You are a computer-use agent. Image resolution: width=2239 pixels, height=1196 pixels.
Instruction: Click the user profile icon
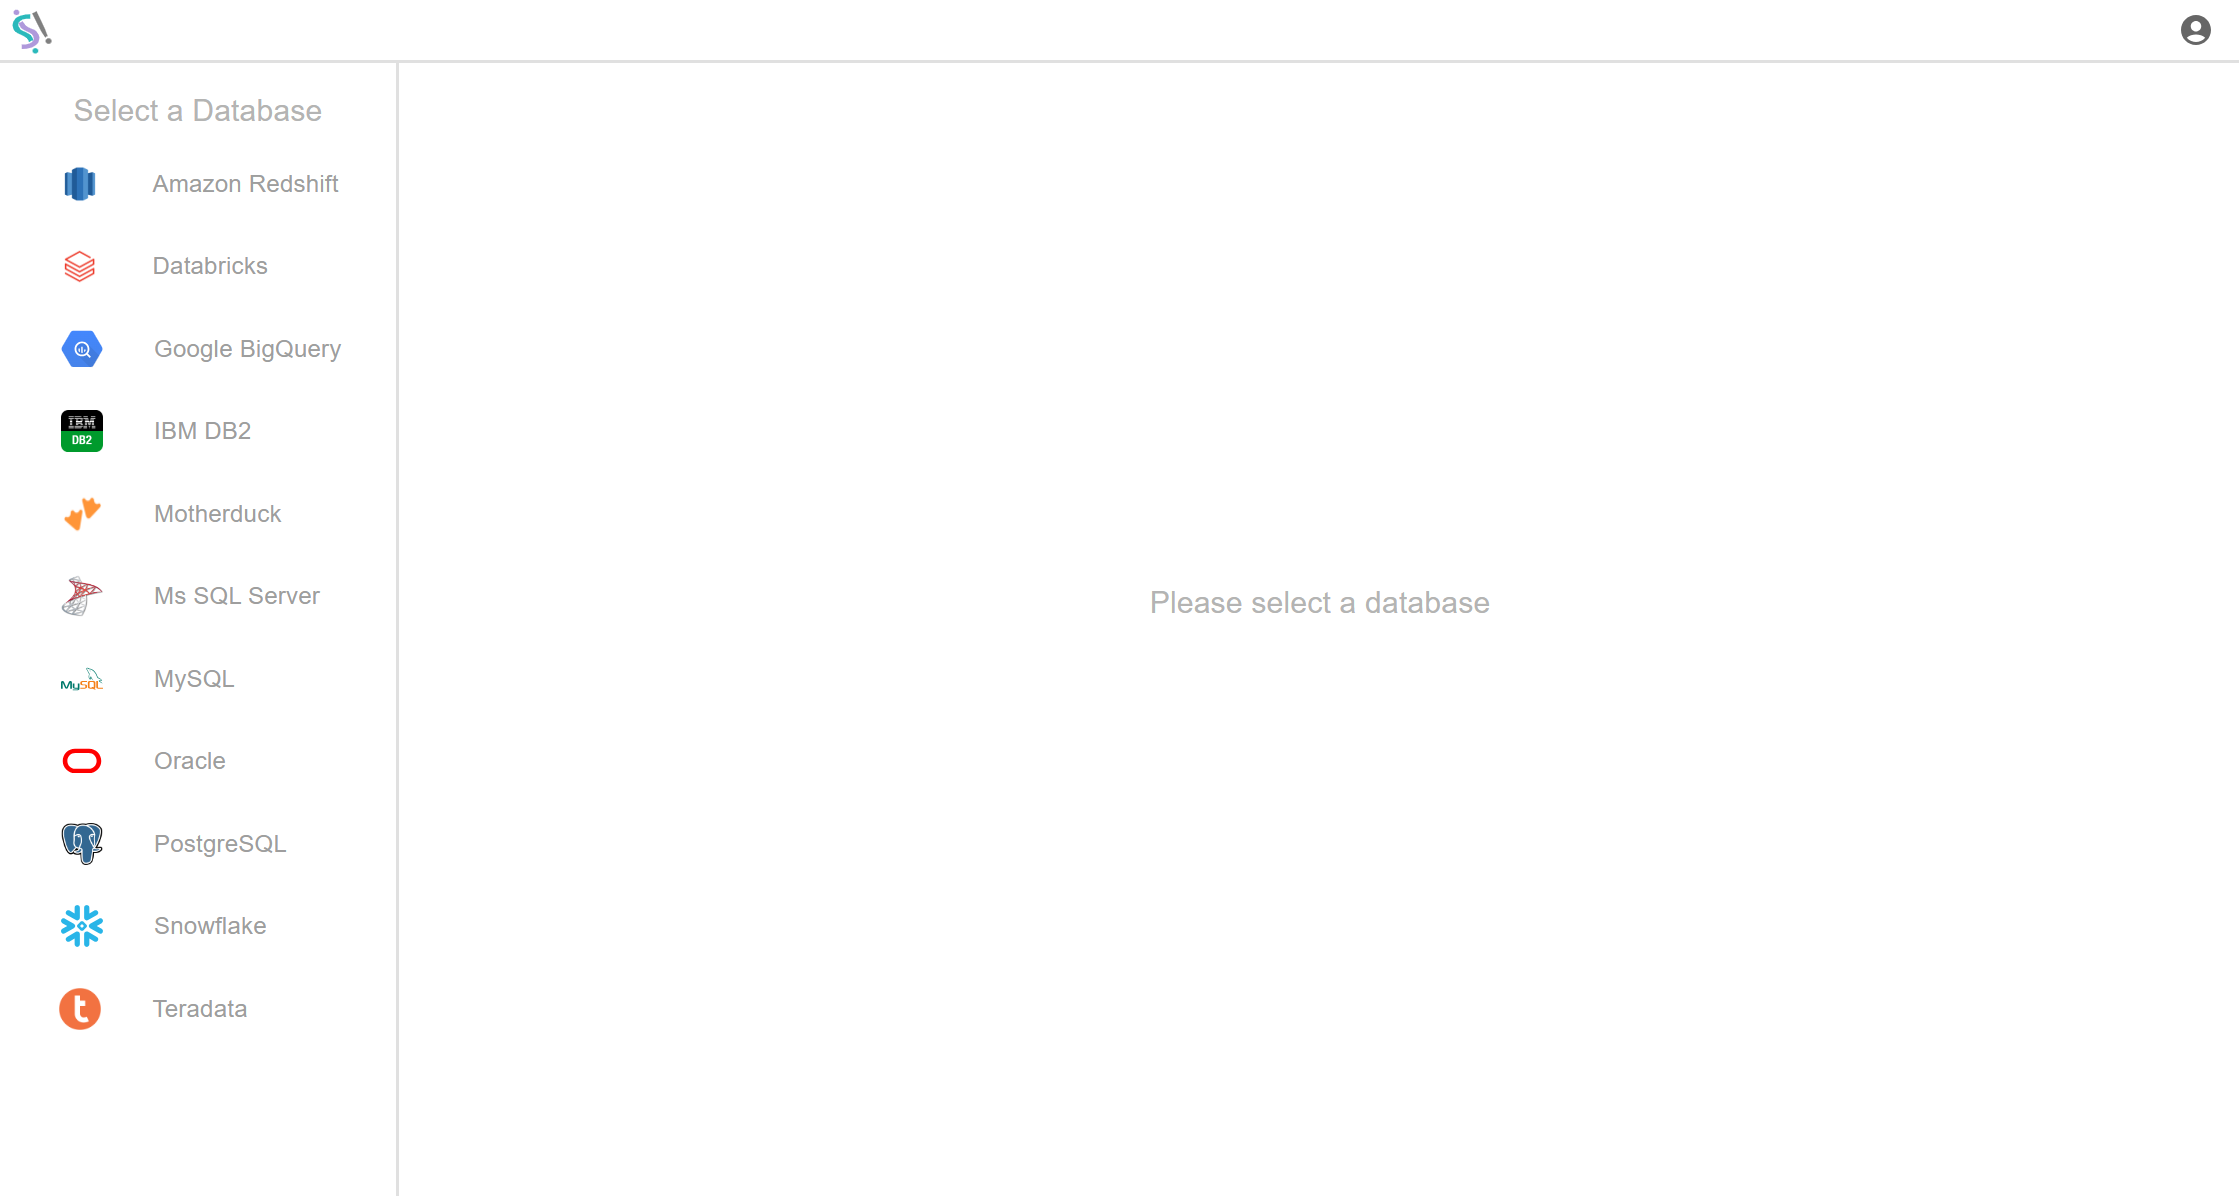click(x=2198, y=30)
